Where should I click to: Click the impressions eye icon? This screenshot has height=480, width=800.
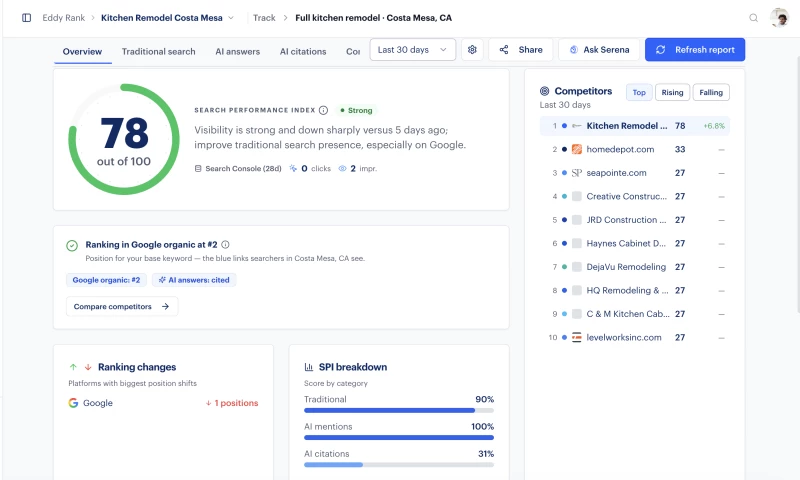click(342, 168)
